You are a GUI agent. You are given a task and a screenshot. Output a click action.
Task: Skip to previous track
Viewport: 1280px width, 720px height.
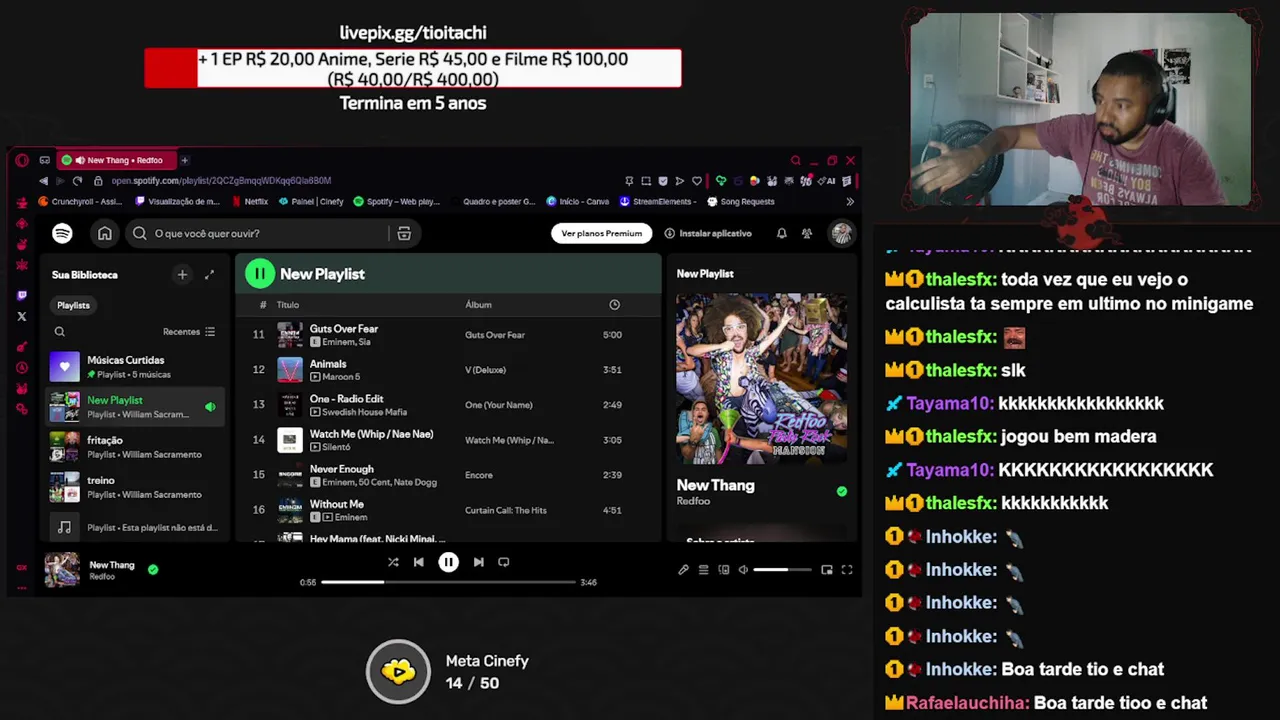pyautogui.click(x=419, y=562)
